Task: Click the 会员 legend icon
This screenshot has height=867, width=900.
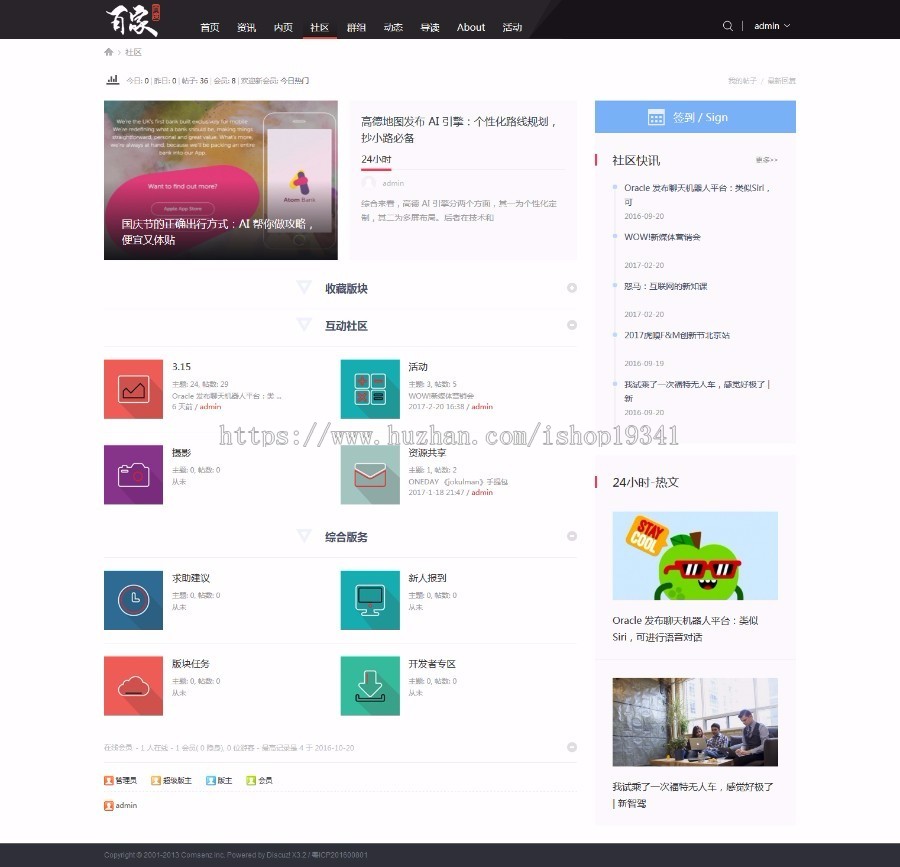Action: [251, 780]
